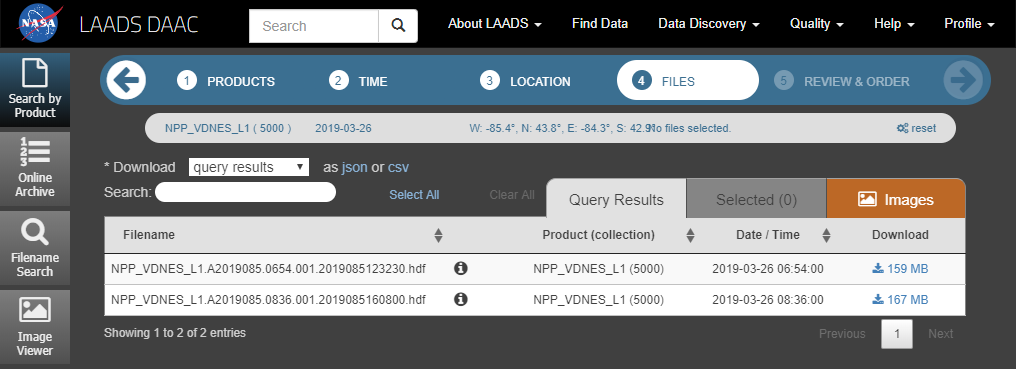The width and height of the screenshot is (1016, 369).
Task: Expand the About LAADS menu
Action: point(495,24)
